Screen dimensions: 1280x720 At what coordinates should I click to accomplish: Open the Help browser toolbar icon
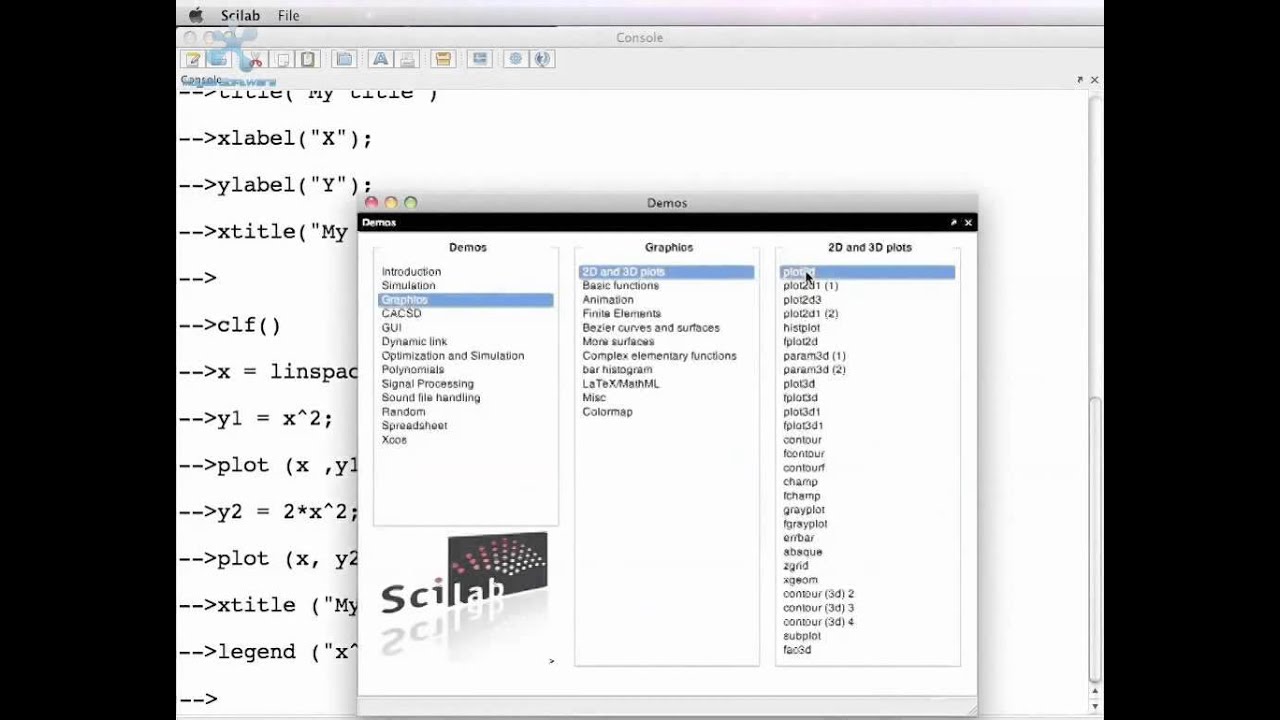542,59
